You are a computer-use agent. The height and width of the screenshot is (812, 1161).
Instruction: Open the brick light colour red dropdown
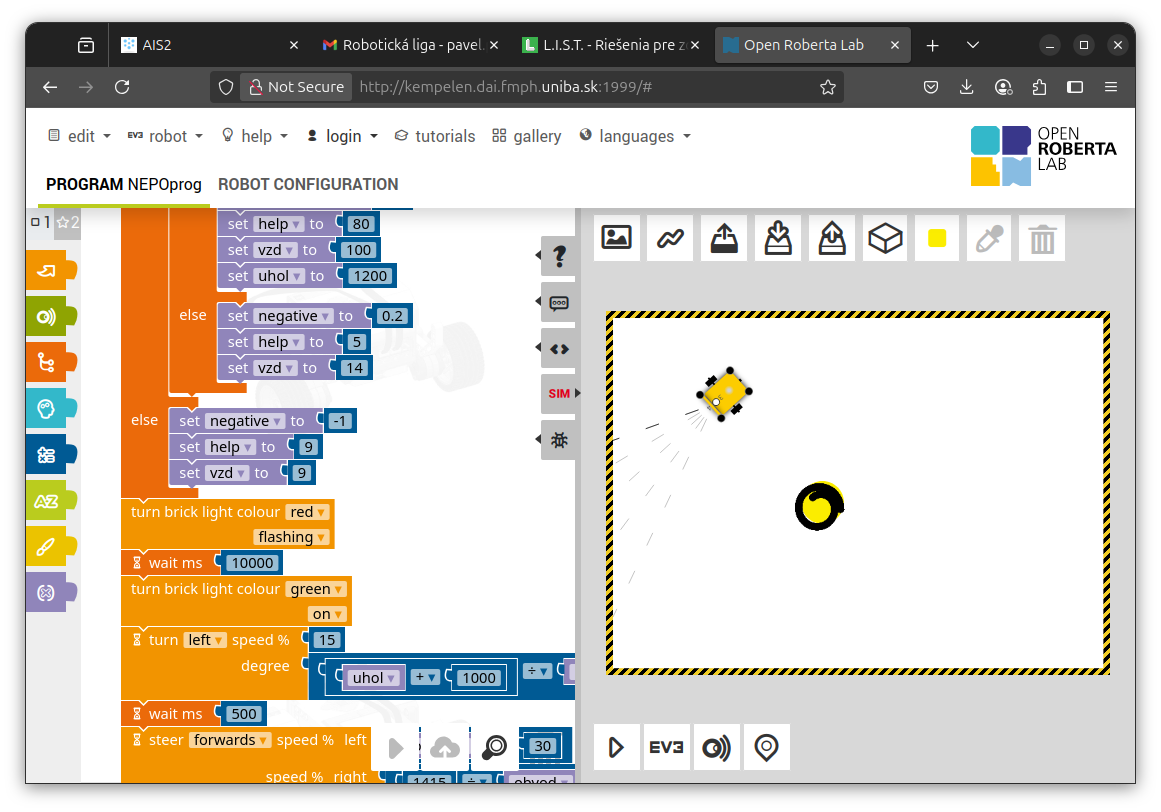[x=308, y=512]
